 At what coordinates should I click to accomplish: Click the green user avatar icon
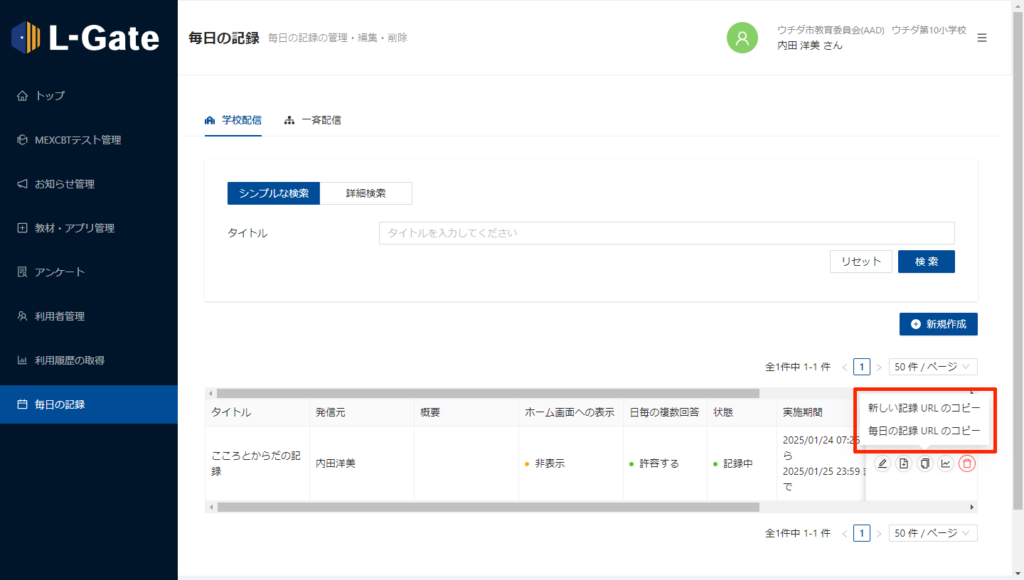pyautogui.click(x=742, y=38)
